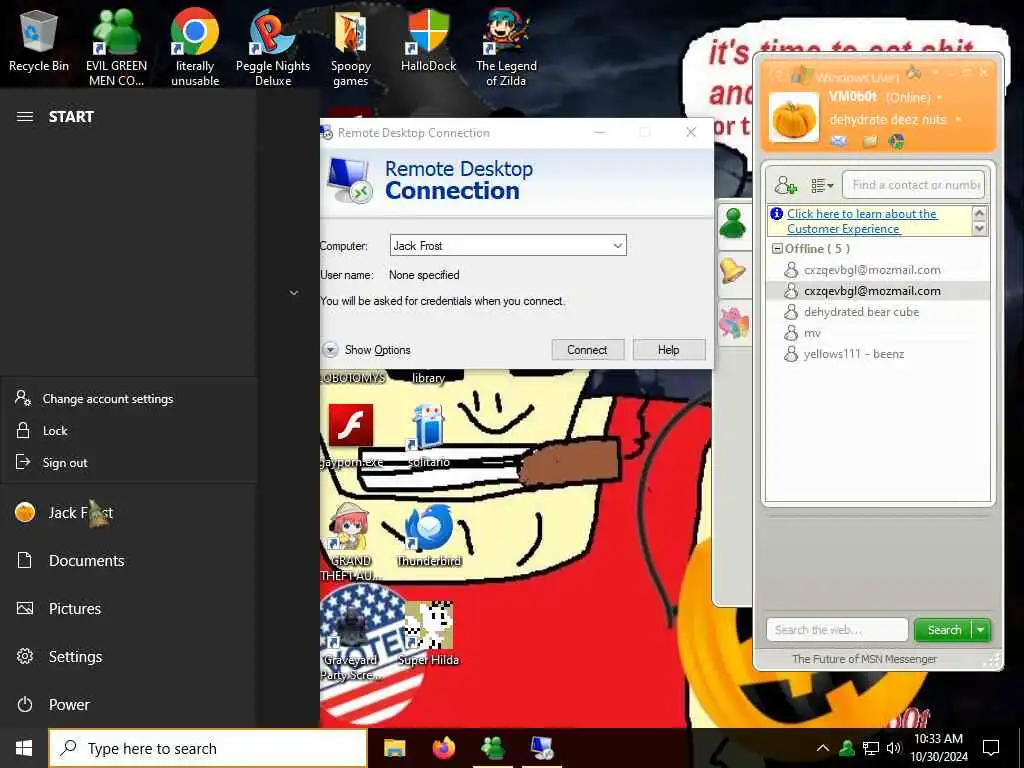This screenshot has width=1024, height=768.
Task: Open the Spoopy games folder icon
Action: point(351,47)
